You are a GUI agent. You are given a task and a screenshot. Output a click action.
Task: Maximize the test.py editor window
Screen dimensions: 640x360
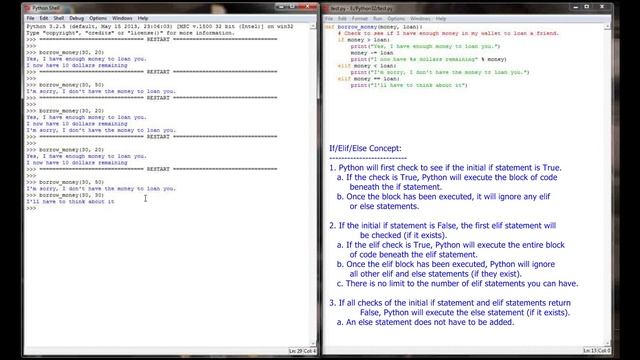[x=587, y=7]
